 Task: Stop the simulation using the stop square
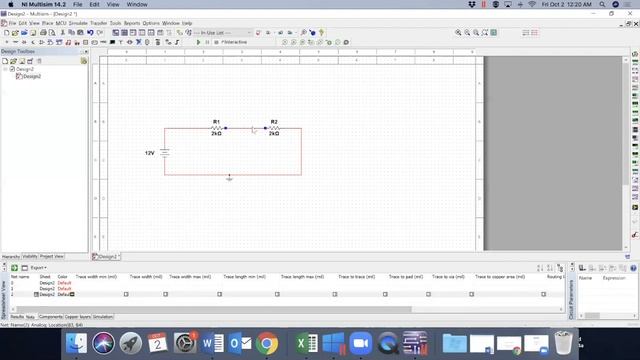216,42
